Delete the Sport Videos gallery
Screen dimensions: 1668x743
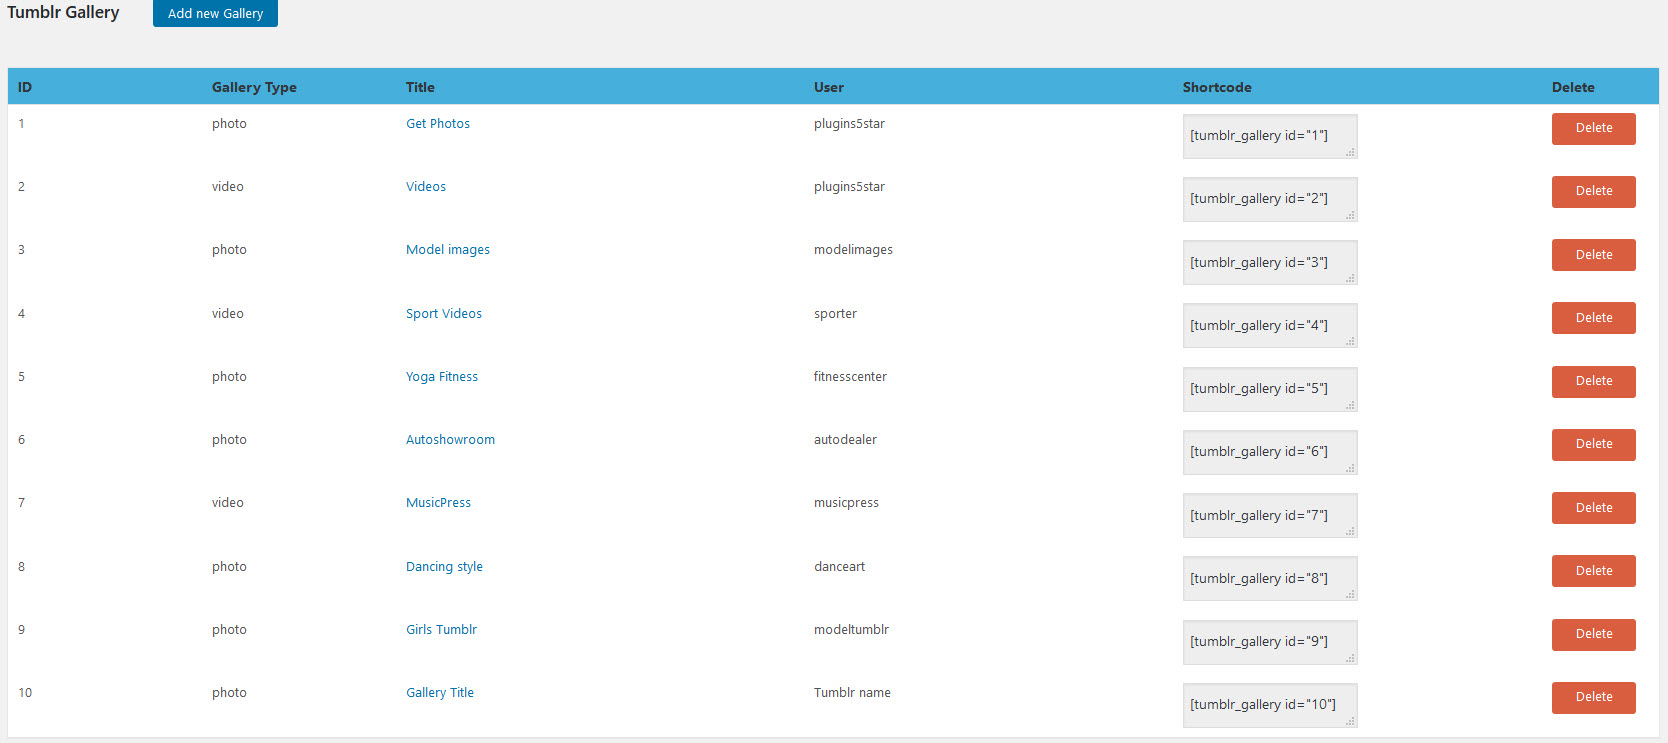(x=1594, y=318)
